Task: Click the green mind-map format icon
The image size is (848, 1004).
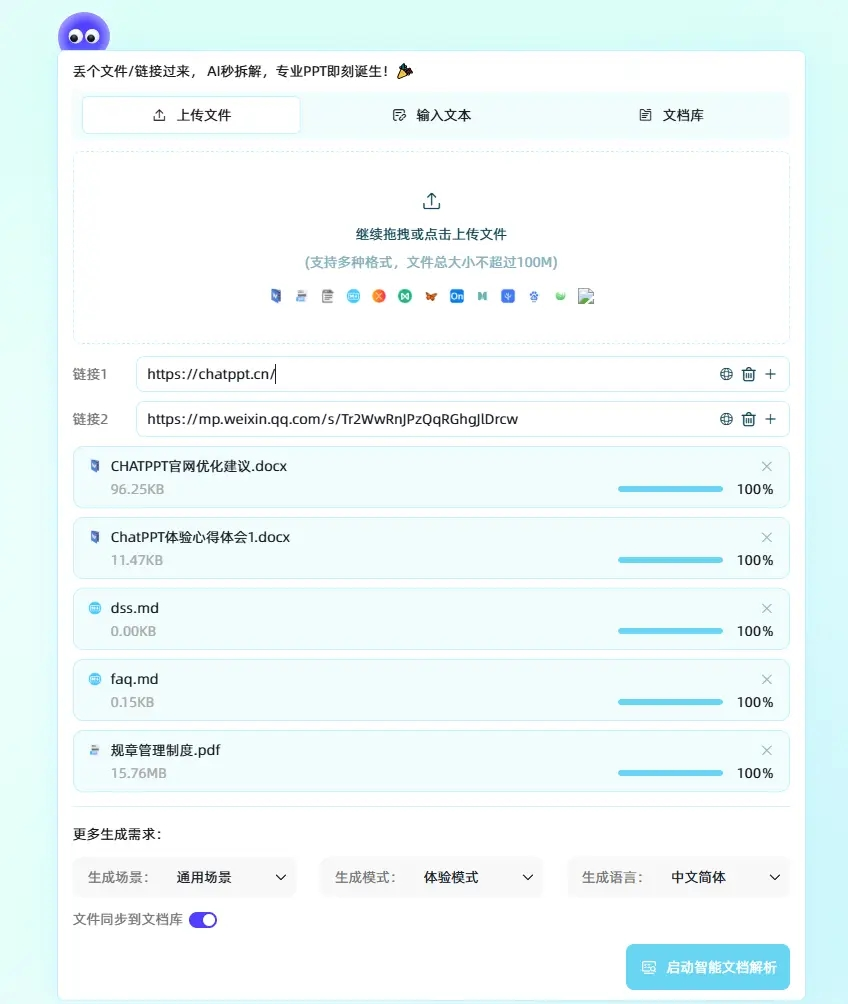Action: point(405,296)
